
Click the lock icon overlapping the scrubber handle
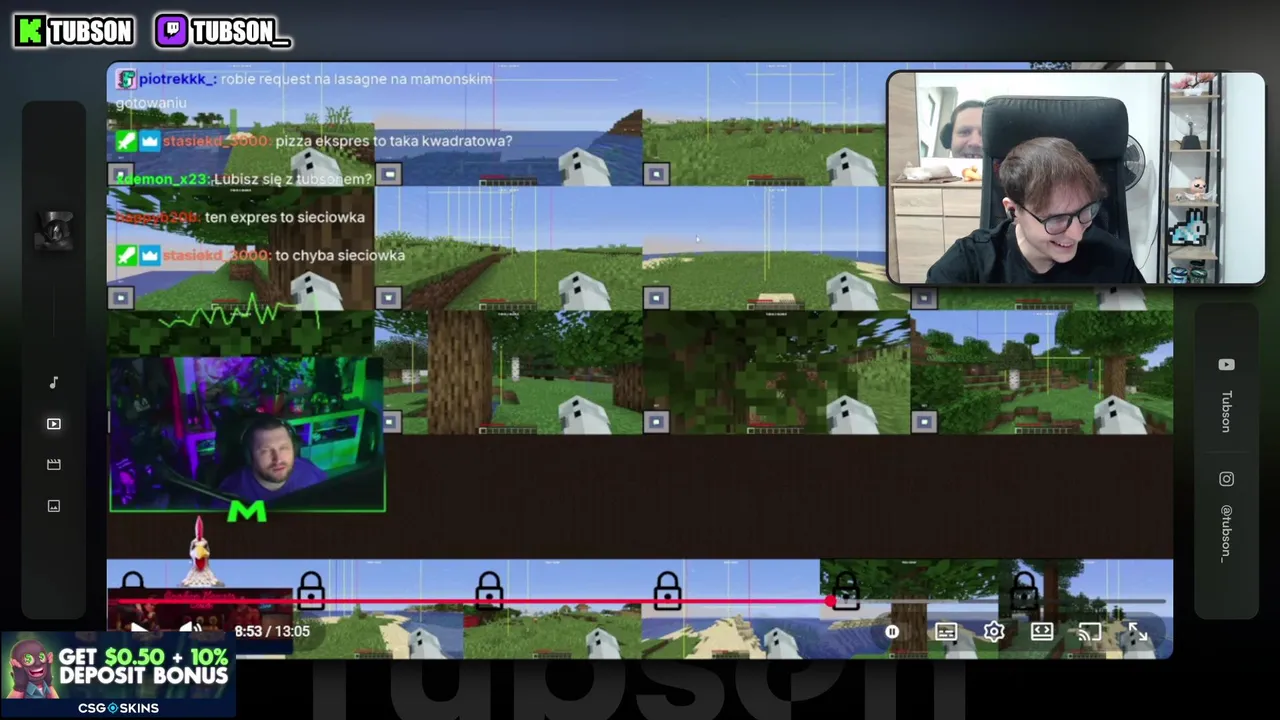click(x=846, y=590)
